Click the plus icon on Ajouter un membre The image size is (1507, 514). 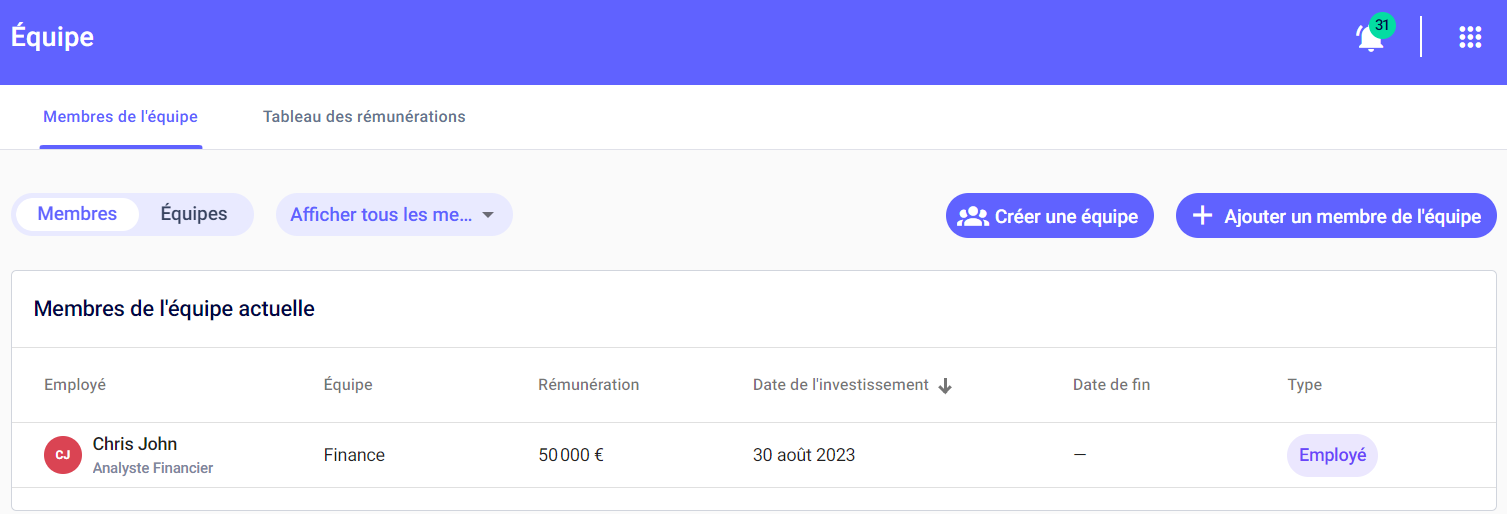tap(1203, 216)
